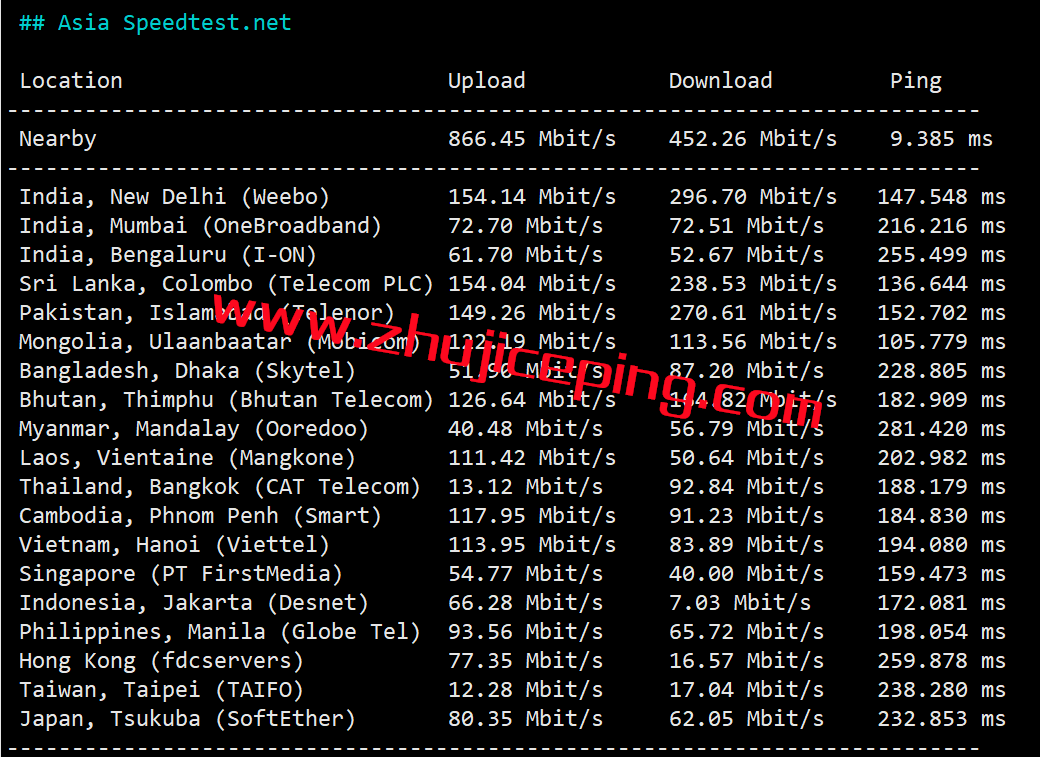Image resolution: width=1040 pixels, height=757 pixels.
Task: Click 'Laos, Vientaine (Mangkone)' row label
Action: click(x=187, y=458)
